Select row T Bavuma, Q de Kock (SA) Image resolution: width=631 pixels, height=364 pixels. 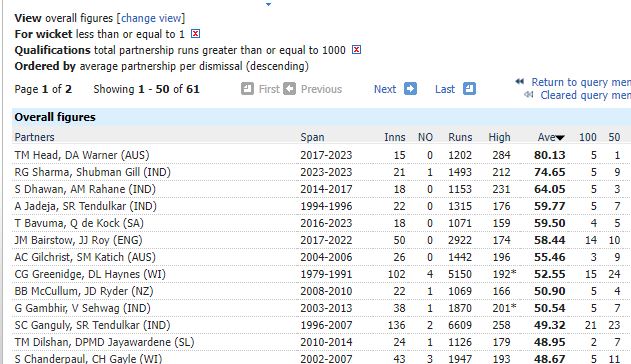click(x=322, y=223)
